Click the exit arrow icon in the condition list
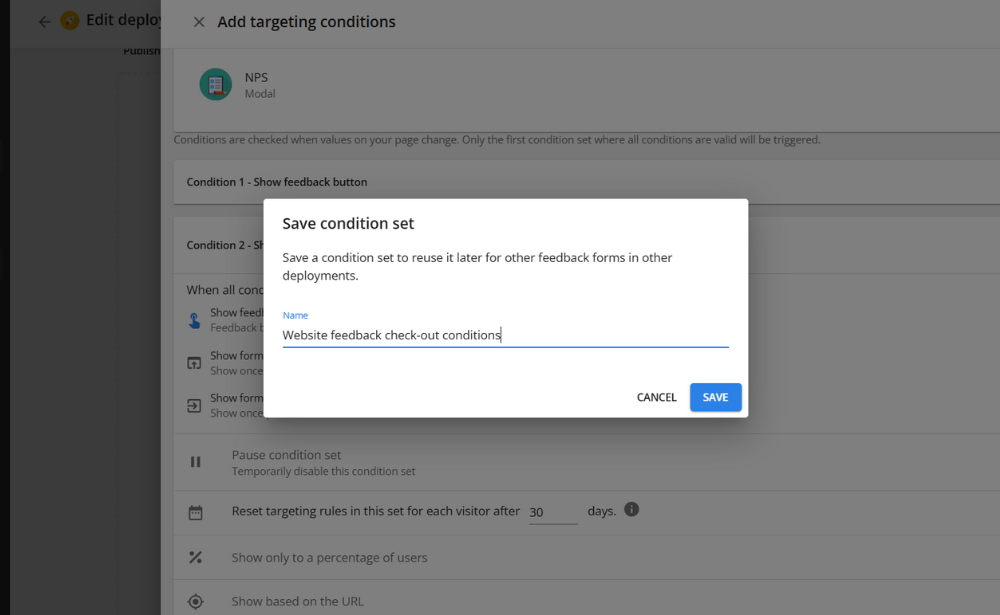Viewport: 1000px width, 615px height. coord(195,406)
